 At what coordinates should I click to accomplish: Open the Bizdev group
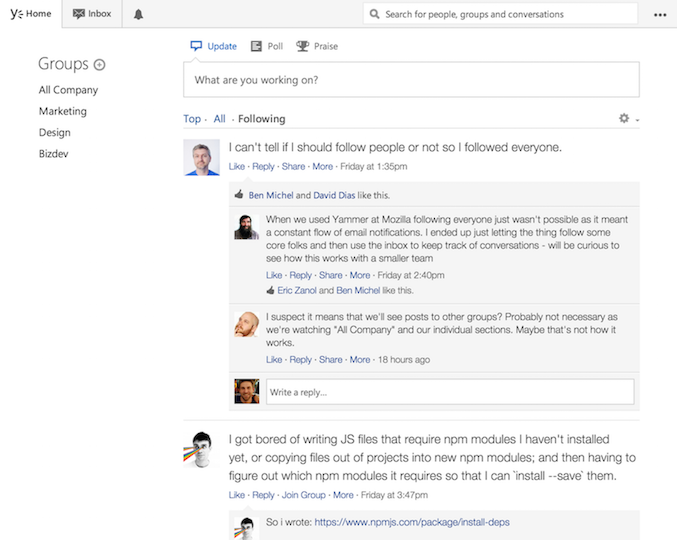(54, 154)
